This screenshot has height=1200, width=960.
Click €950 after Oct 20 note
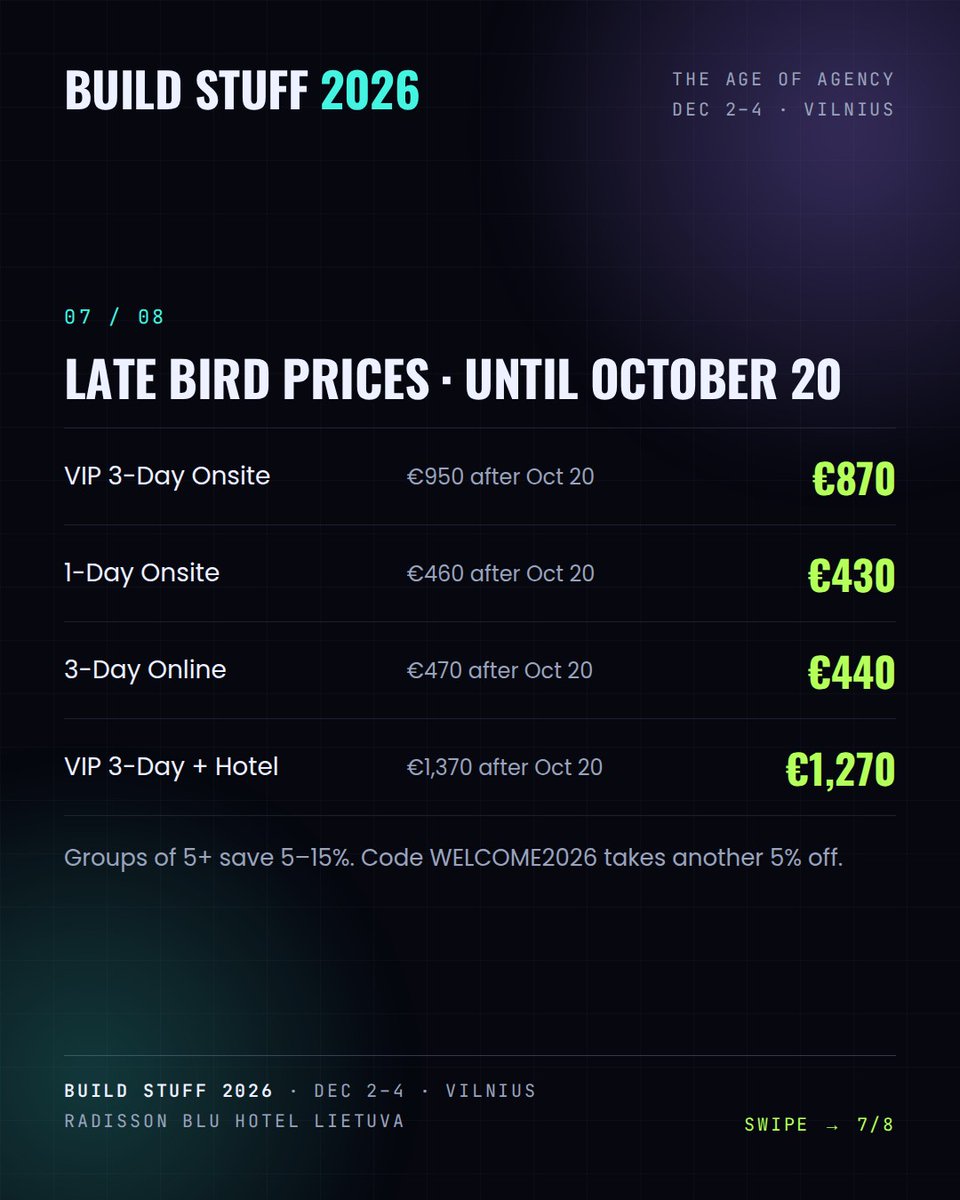pyautogui.click(x=500, y=477)
